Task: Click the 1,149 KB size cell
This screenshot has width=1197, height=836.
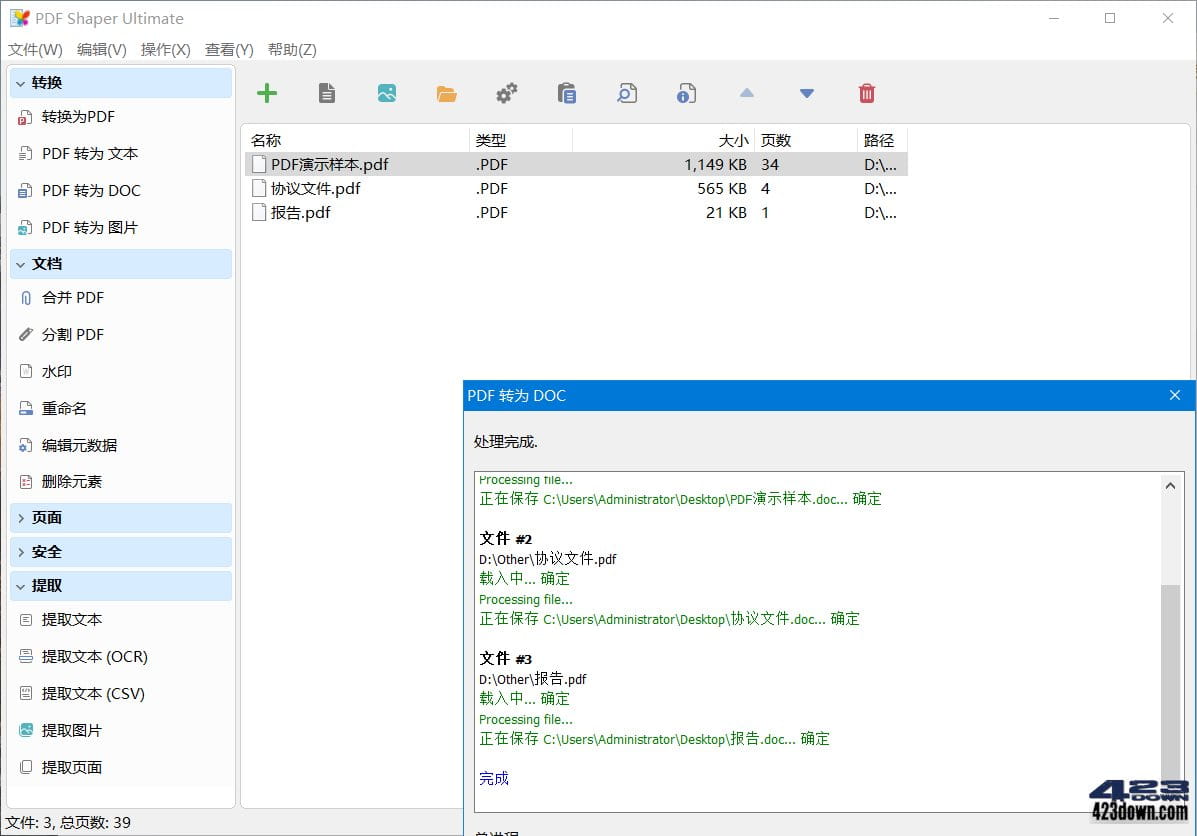Action: 715,164
